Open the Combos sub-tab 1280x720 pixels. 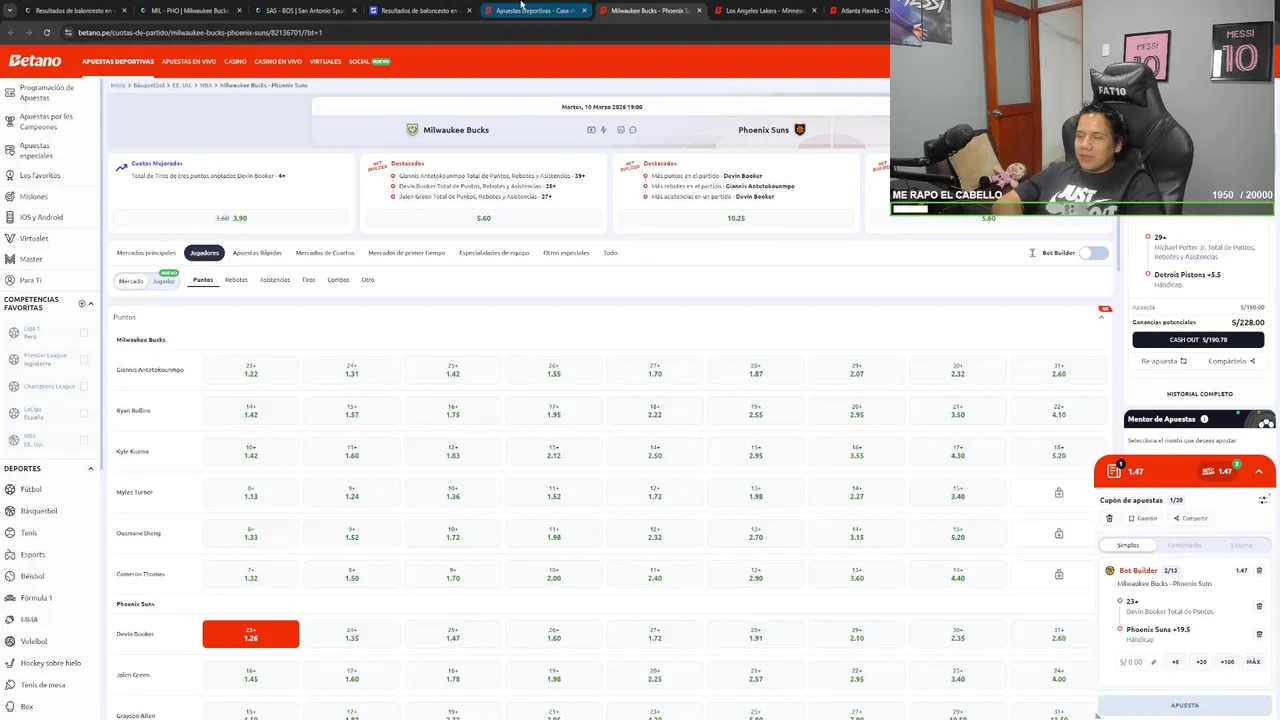[x=338, y=280]
